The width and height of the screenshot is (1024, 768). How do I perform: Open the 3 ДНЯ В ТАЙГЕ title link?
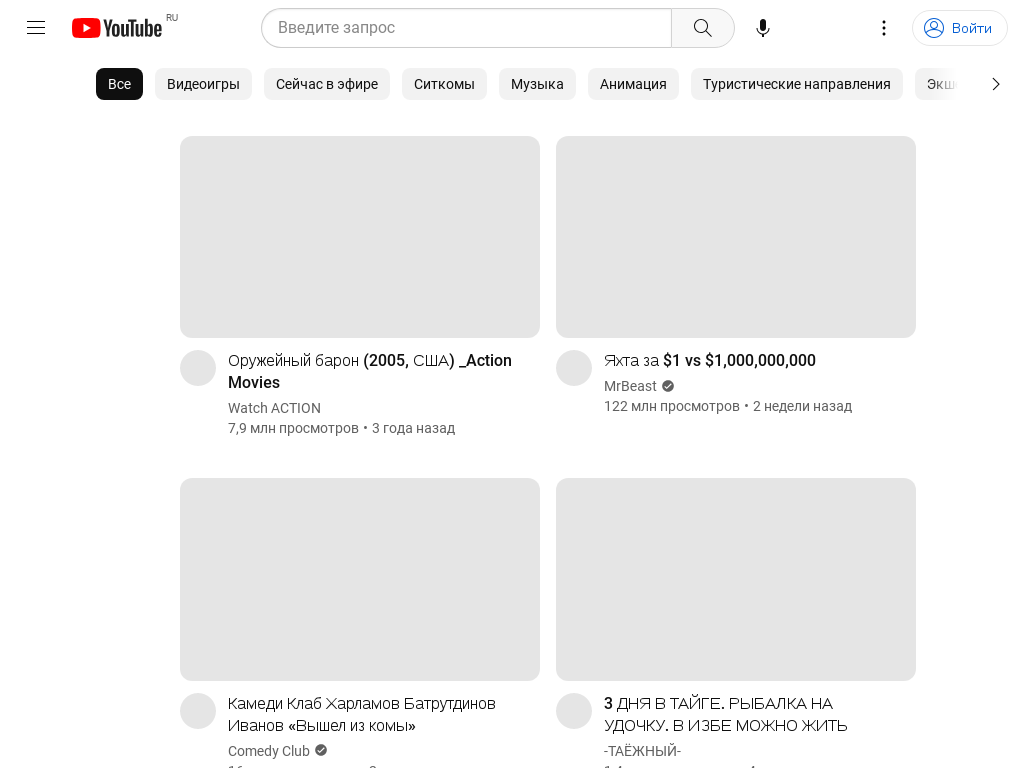(725, 714)
